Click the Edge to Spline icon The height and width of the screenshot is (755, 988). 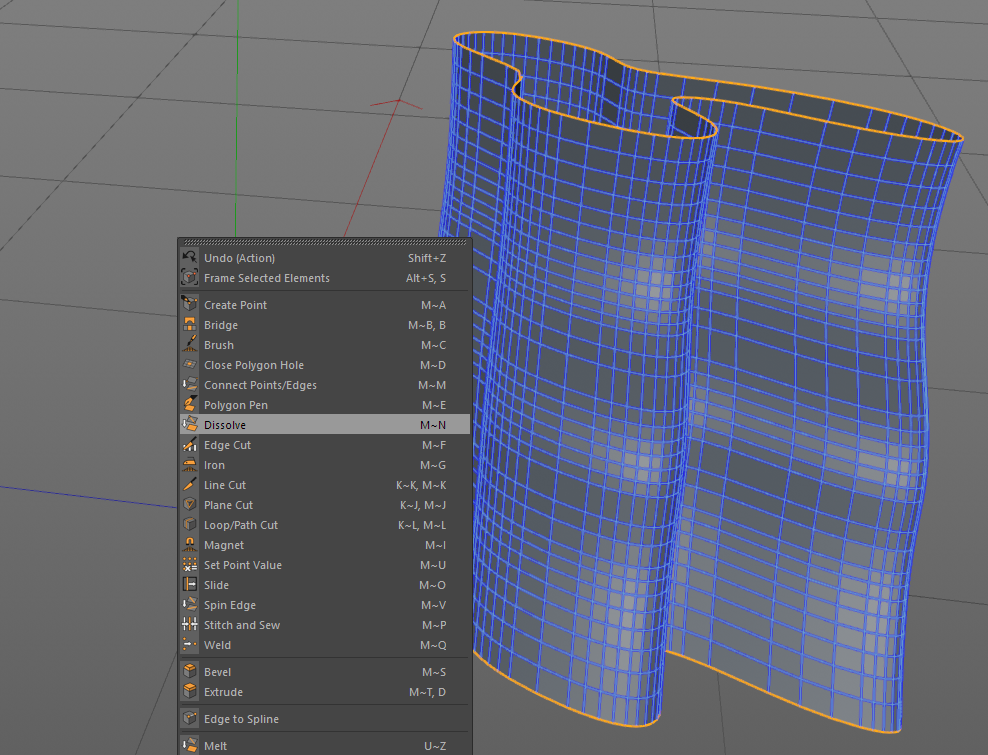click(x=190, y=718)
